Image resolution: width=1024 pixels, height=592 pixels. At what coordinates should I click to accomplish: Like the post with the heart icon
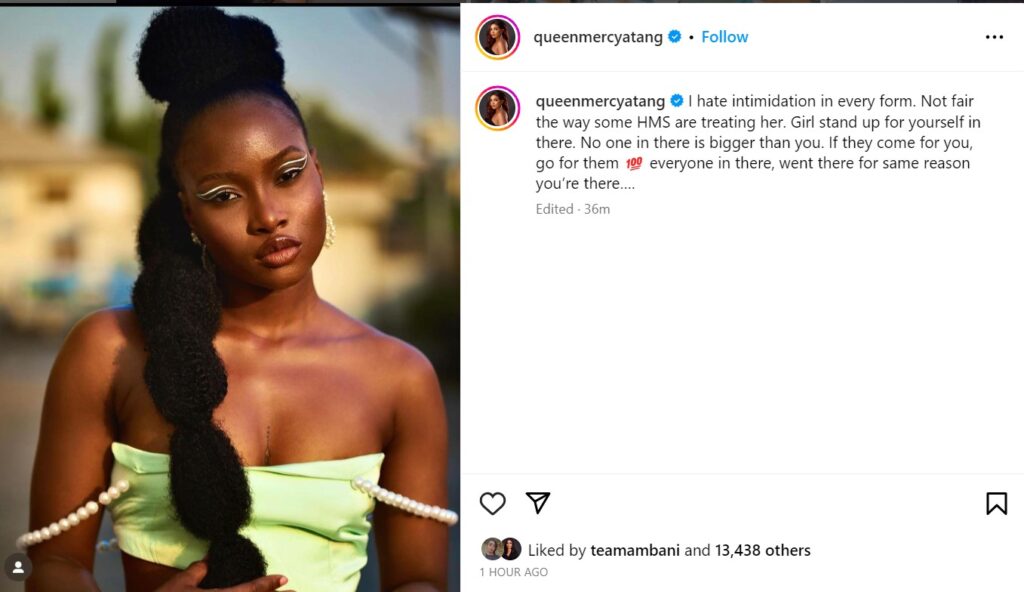[492, 503]
